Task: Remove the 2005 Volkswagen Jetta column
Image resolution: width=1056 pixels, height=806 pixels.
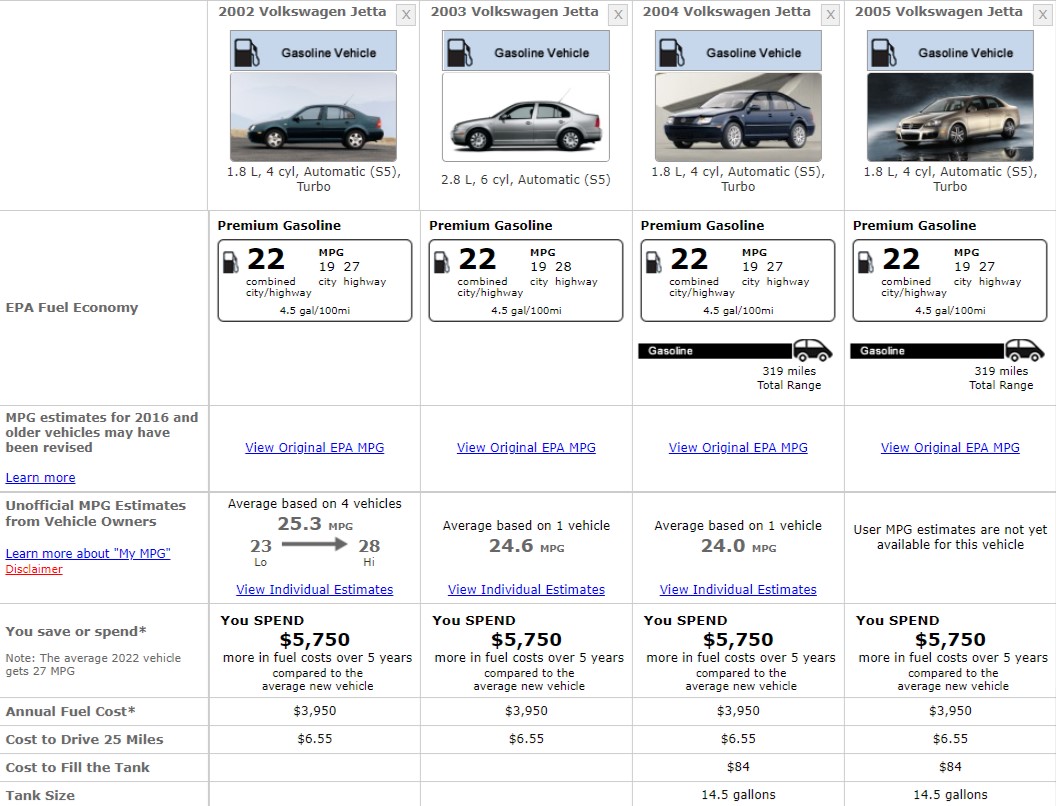Action: (x=1043, y=15)
